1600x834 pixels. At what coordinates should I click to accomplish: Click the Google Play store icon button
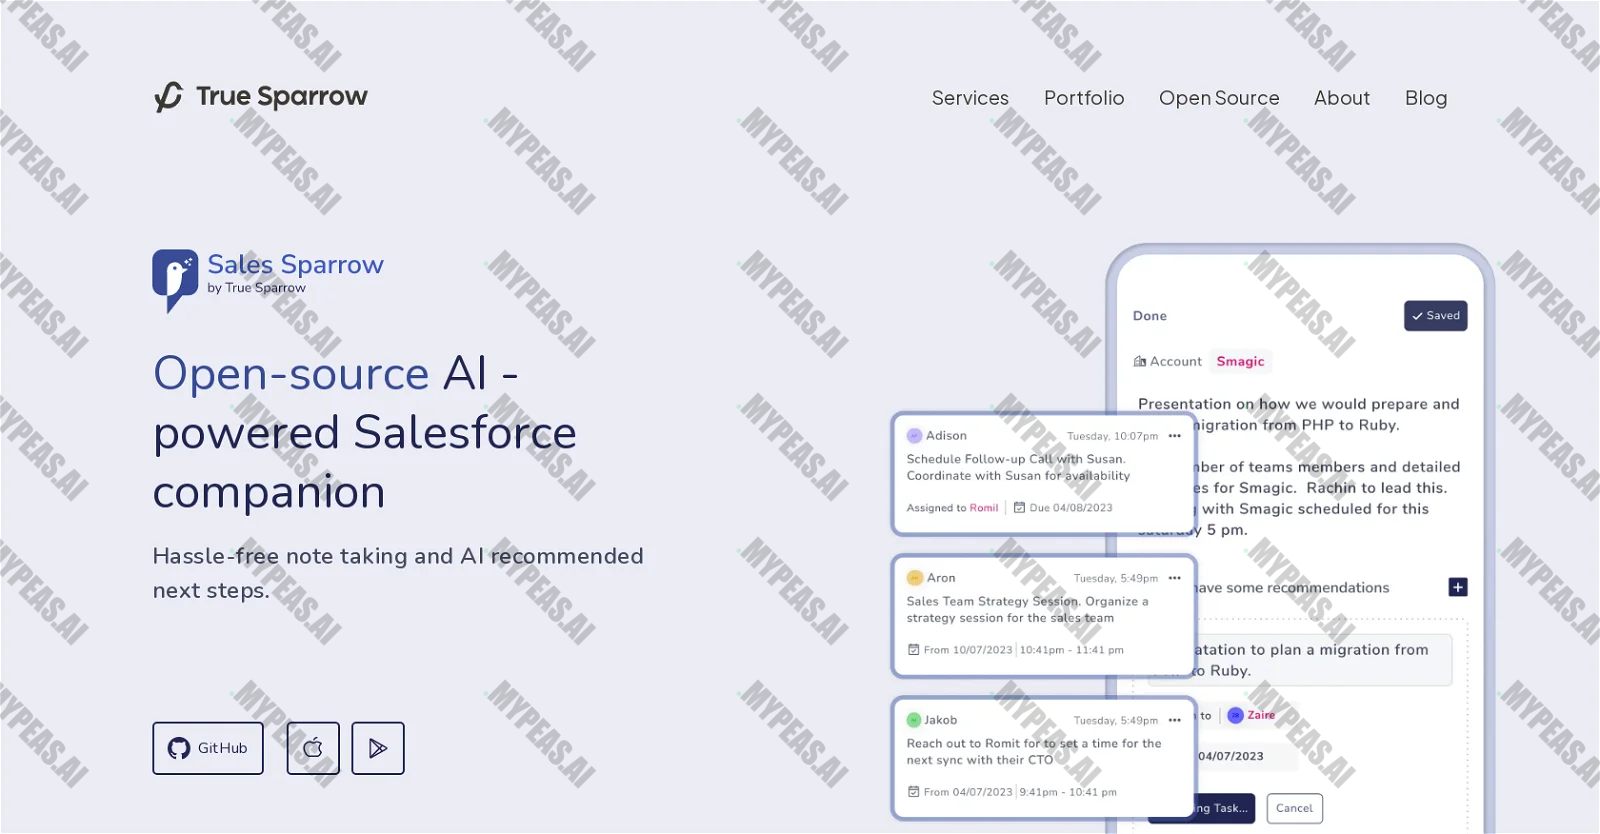tap(378, 748)
